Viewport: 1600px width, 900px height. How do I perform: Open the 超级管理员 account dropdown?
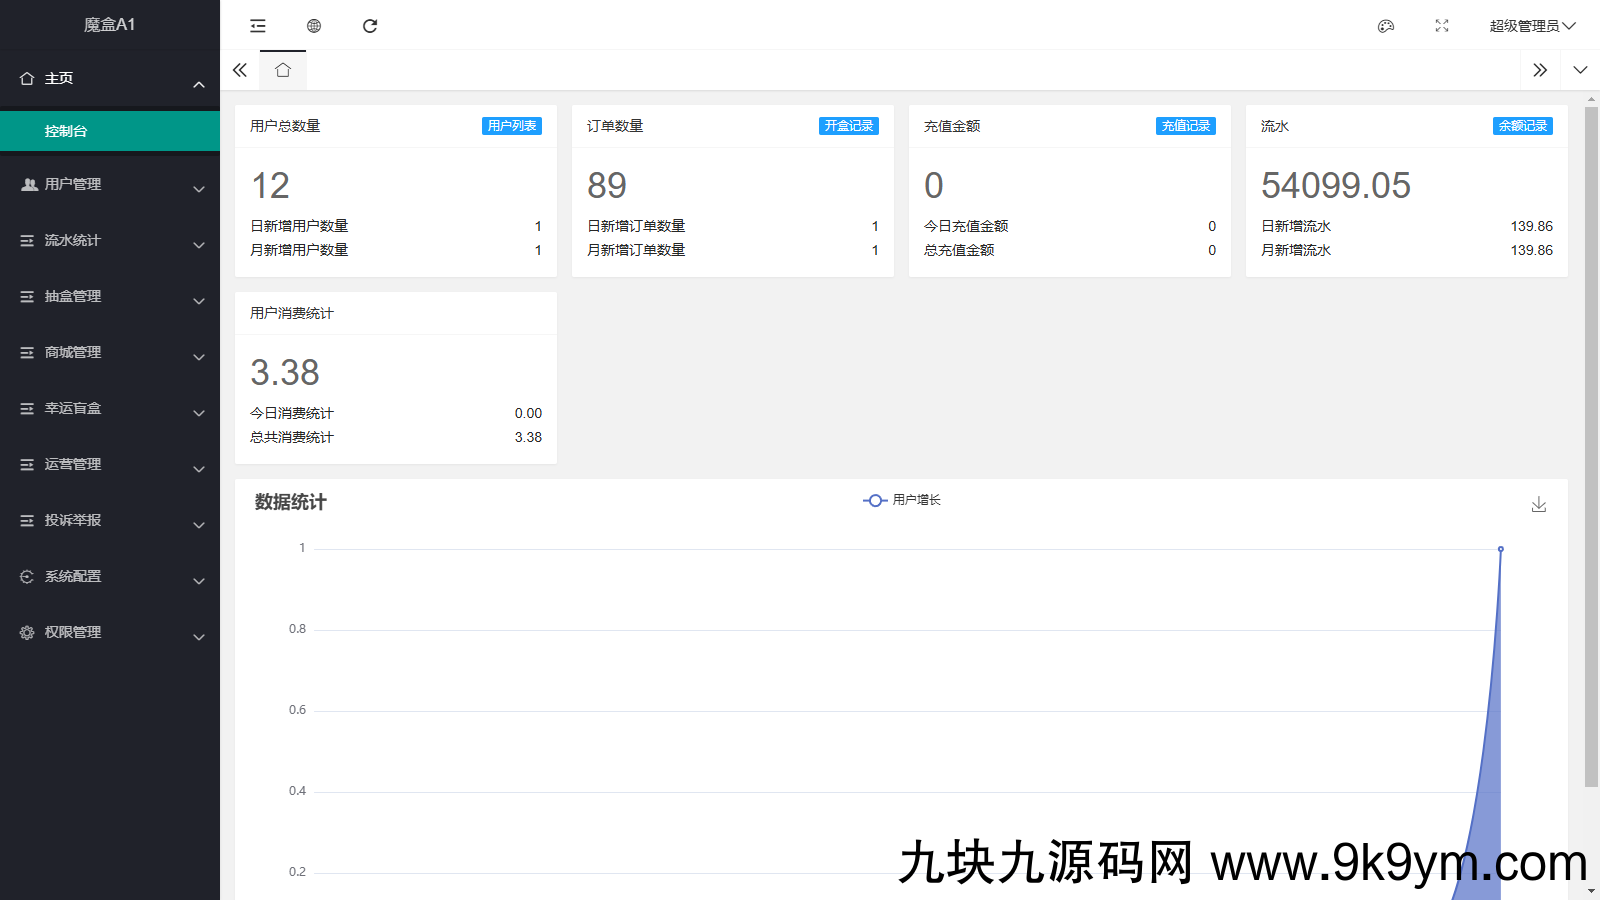tap(1531, 26)
